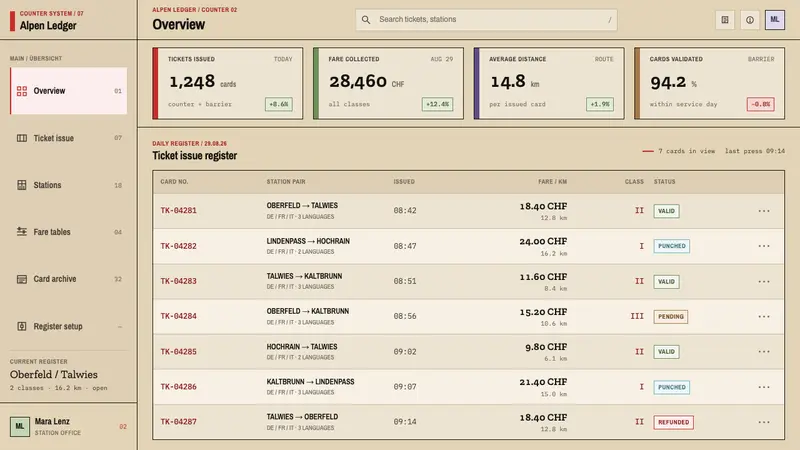This screenshot has height=450, width=800.
Task: Click the Overview grid icon
Action: coord(21,91)
